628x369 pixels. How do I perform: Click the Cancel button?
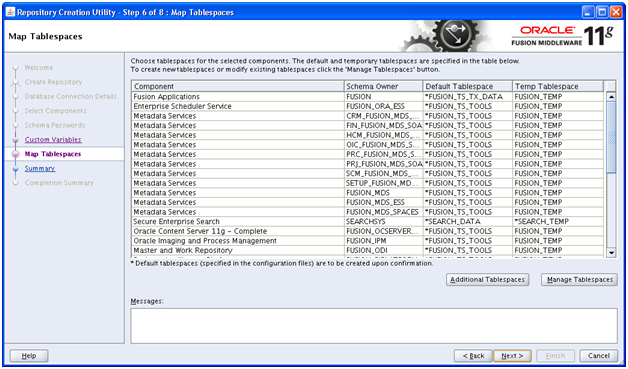point(599,356)
